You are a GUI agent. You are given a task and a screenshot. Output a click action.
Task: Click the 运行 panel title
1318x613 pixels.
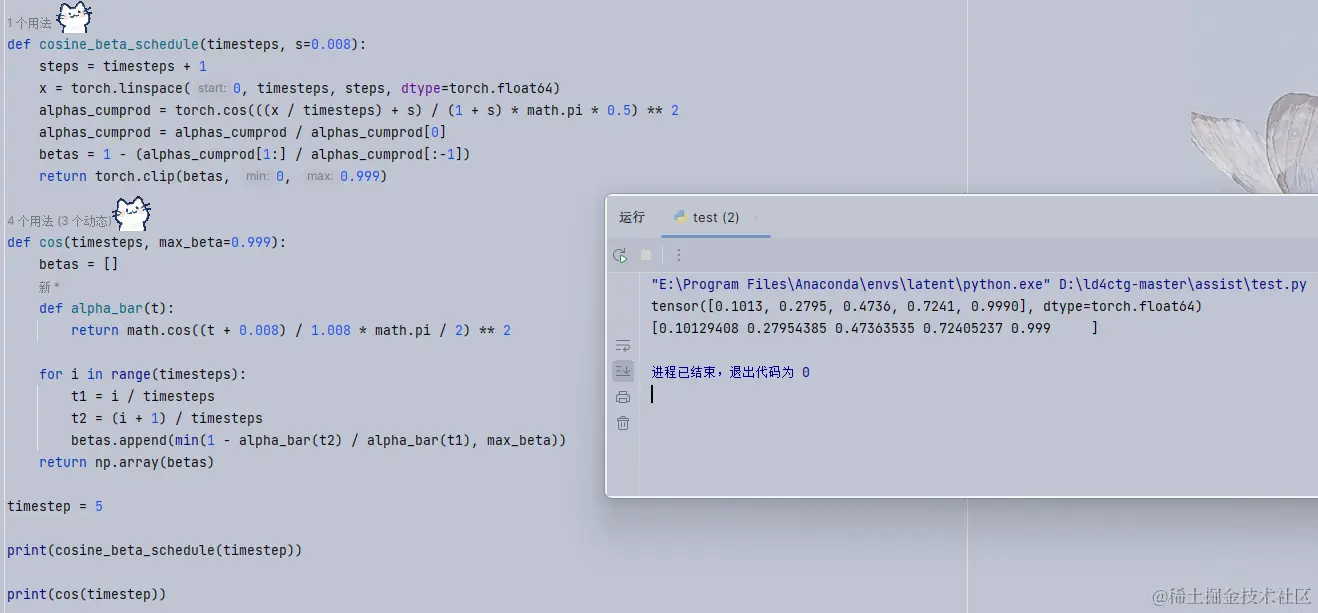click(x=632, y=217)
